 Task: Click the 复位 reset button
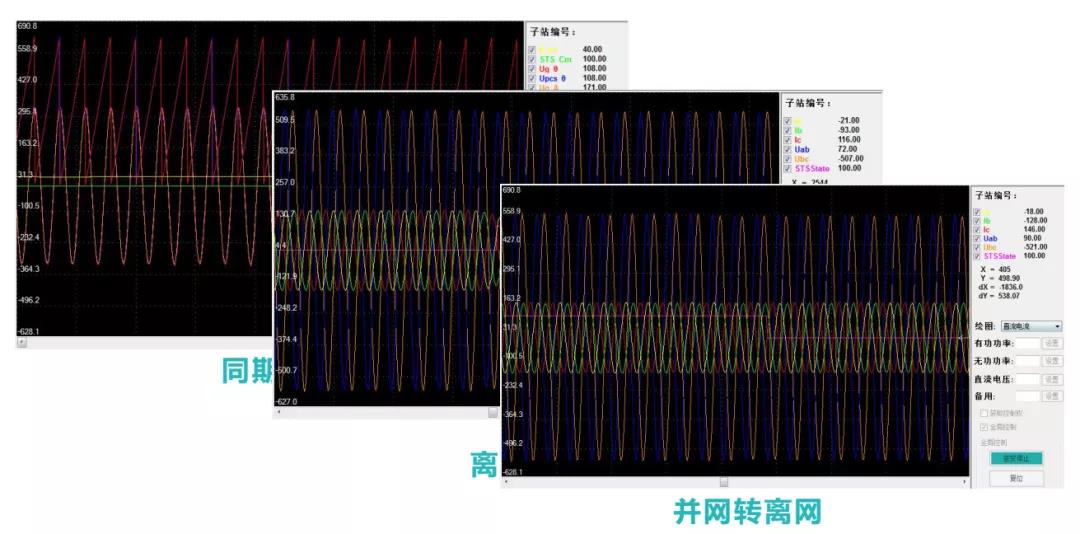point(1016,478)
